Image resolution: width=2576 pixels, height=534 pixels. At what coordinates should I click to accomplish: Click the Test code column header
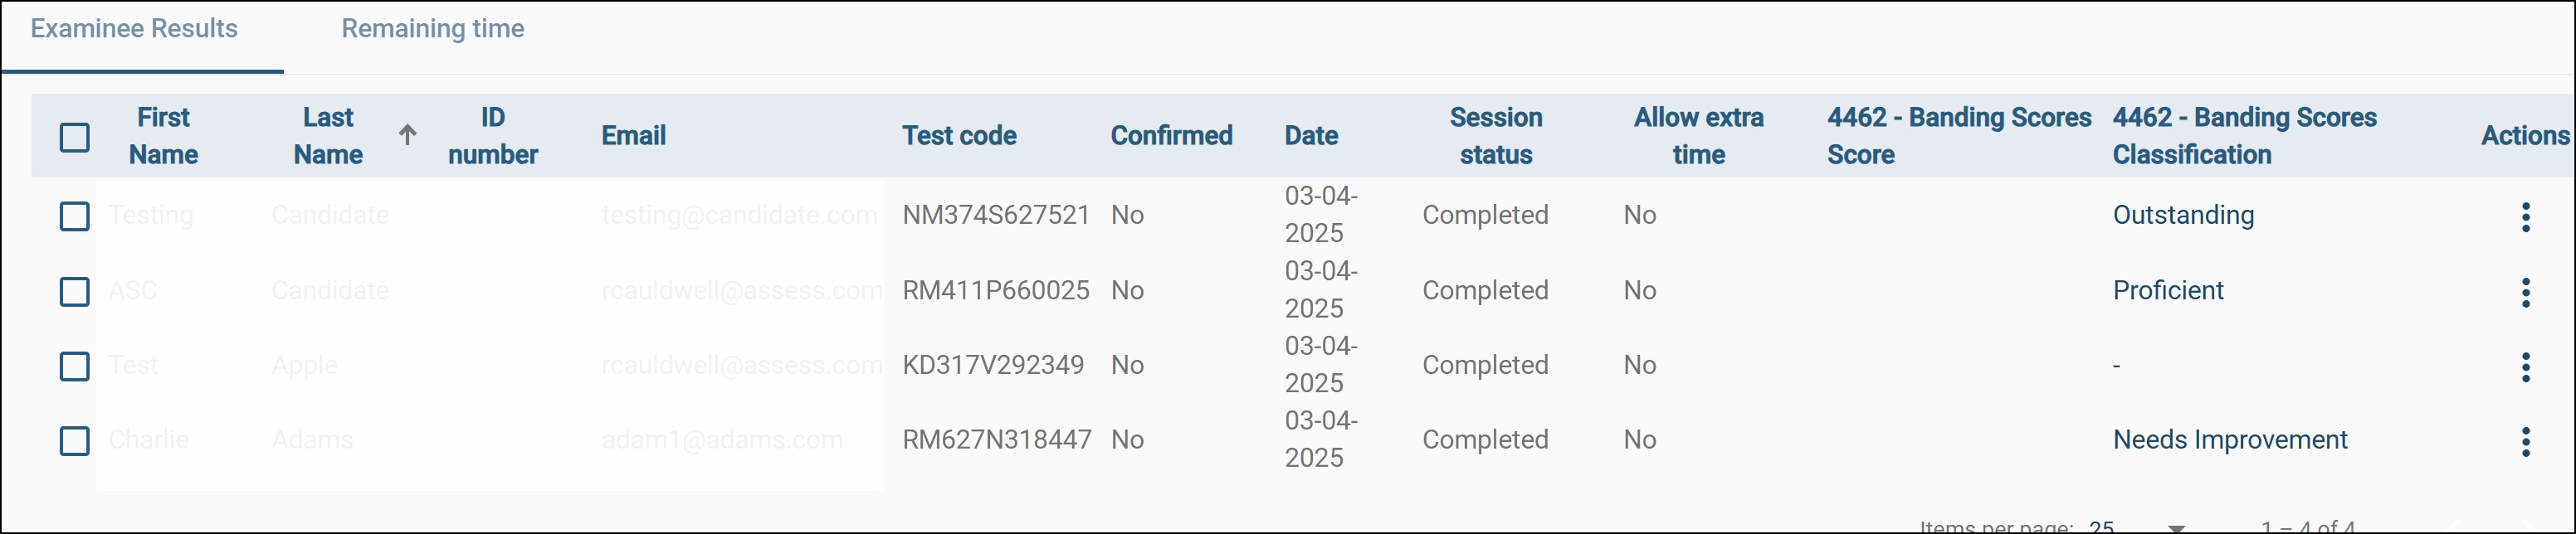pos(959,136)
